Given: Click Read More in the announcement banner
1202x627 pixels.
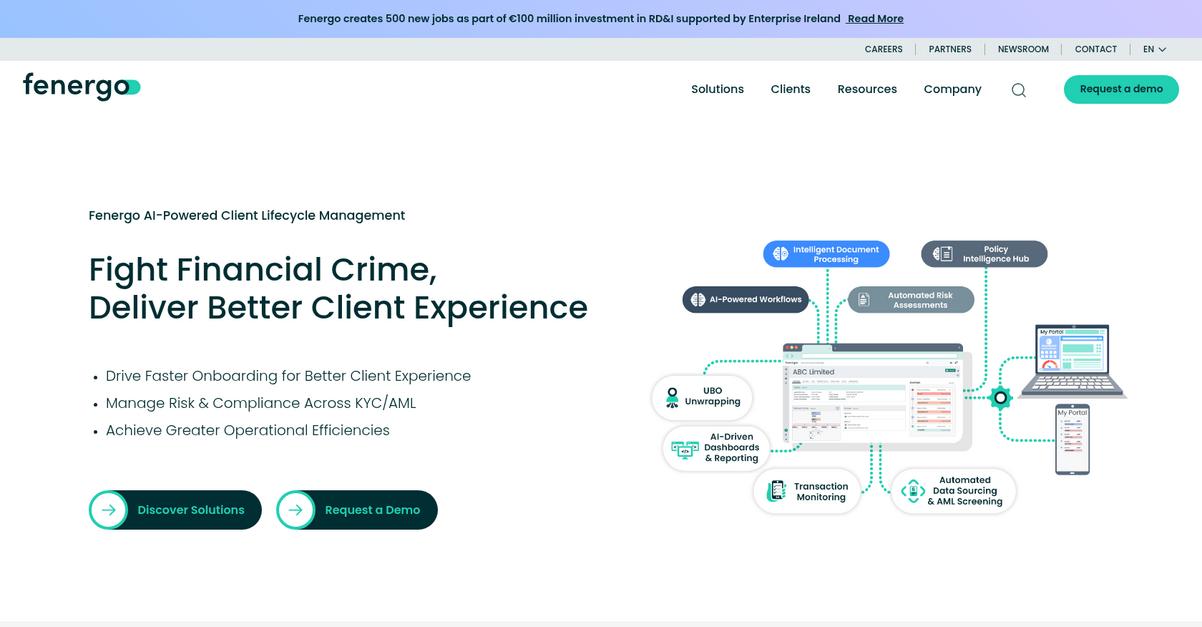Looking at the screenshot, I should point(876,18).
